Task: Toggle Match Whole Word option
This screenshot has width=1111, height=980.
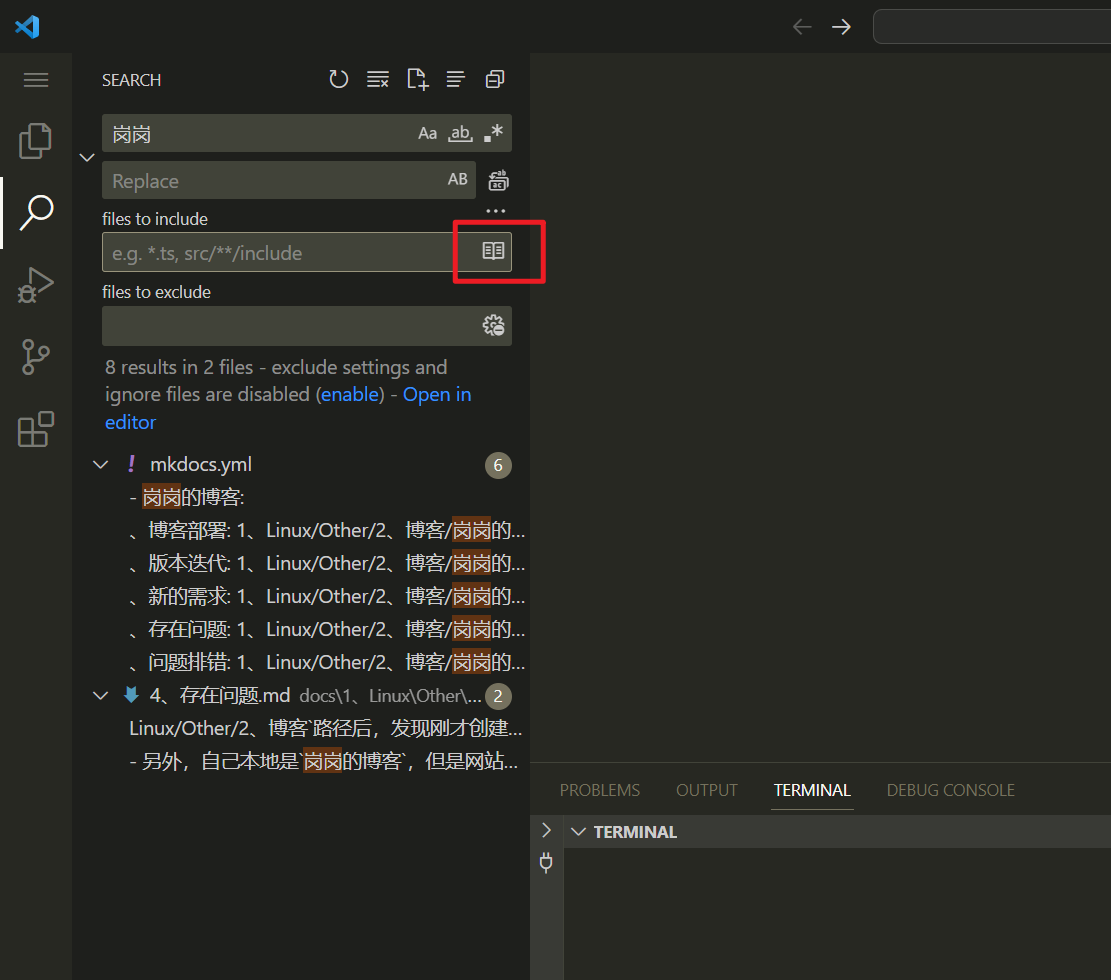Action: pyautogui.click(x=460, y=133)
